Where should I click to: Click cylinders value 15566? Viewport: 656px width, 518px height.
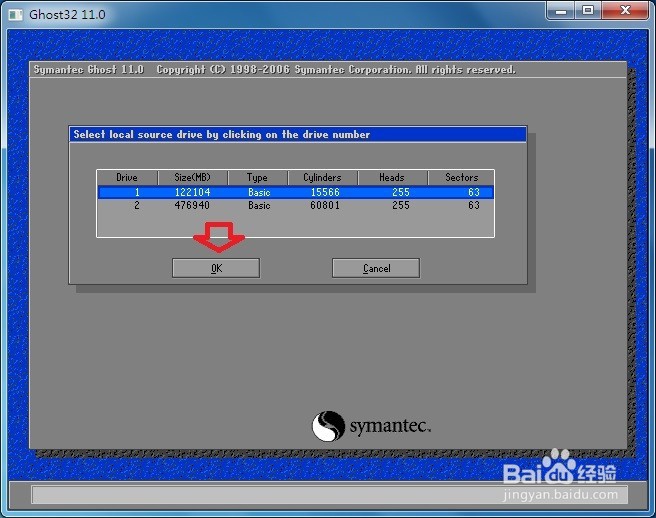click(325, 192)
